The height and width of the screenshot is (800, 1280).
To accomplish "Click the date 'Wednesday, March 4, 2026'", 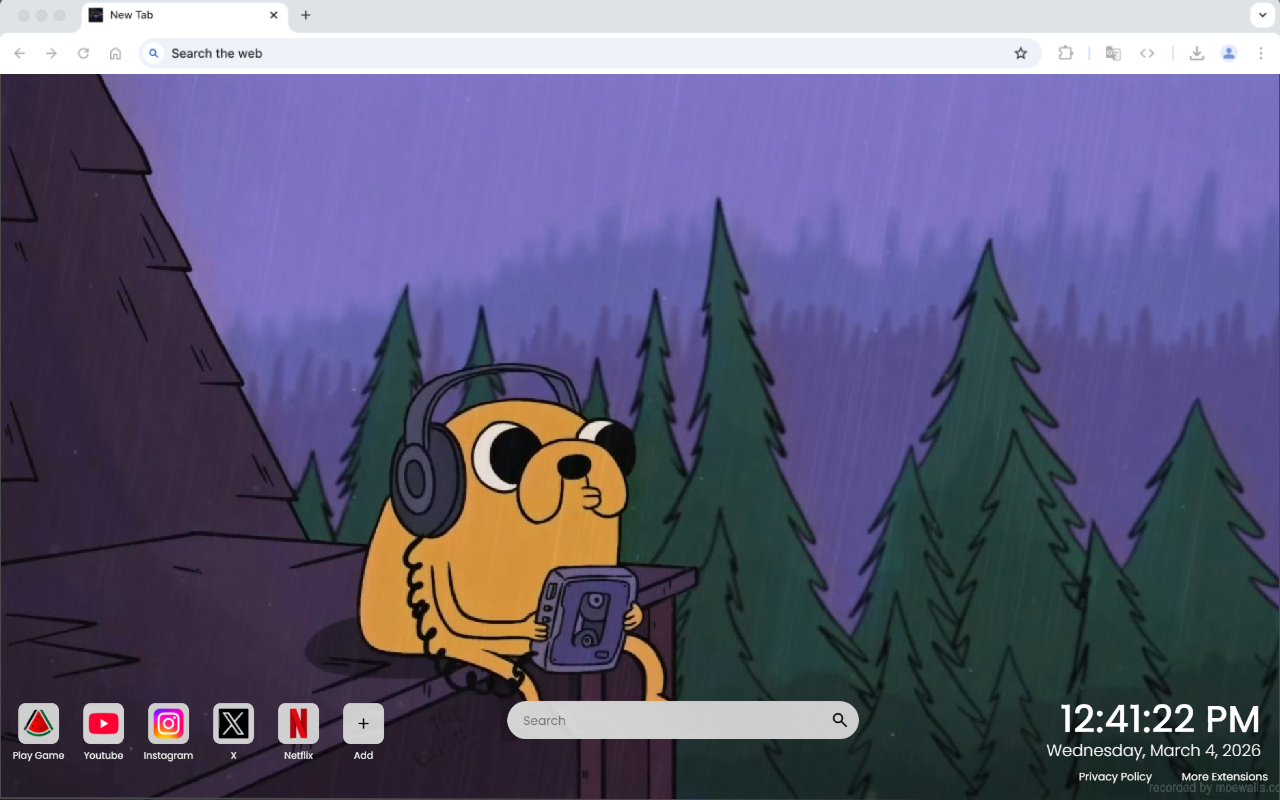I will [1154, 751].
